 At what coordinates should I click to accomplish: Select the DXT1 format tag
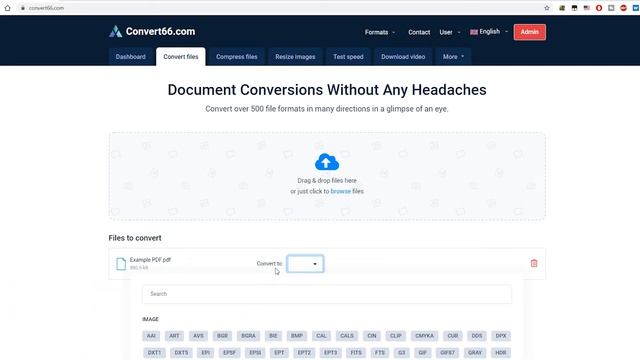tap(154, 352)
